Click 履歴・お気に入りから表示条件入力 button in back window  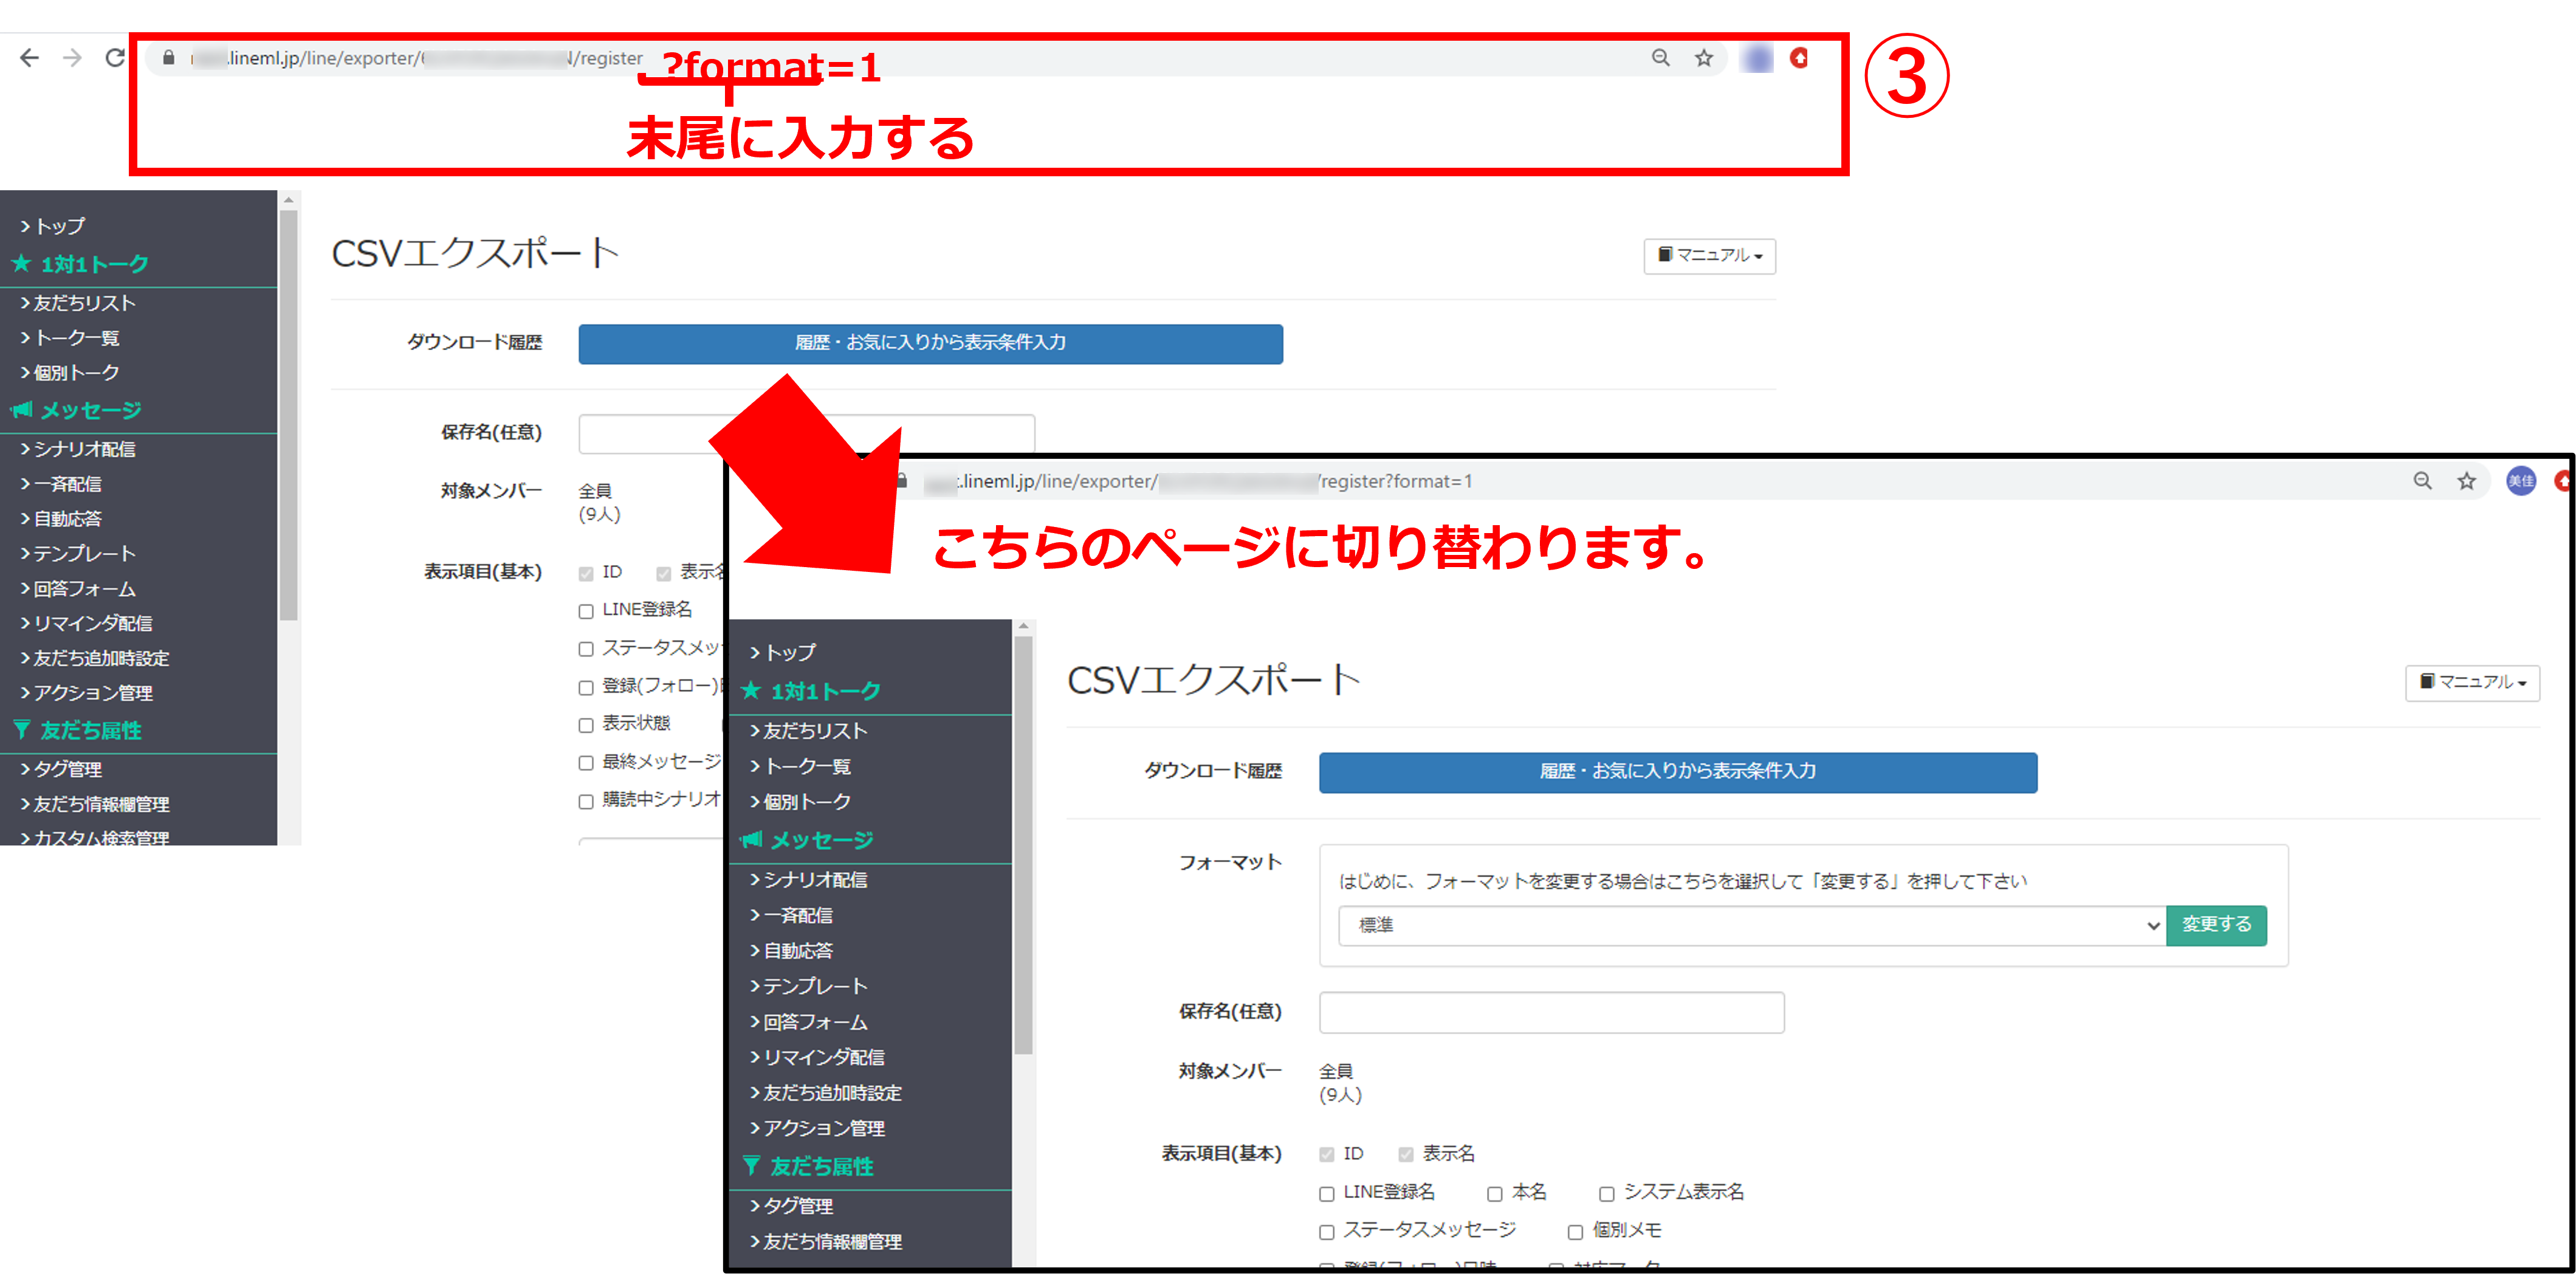pos(930,343)
